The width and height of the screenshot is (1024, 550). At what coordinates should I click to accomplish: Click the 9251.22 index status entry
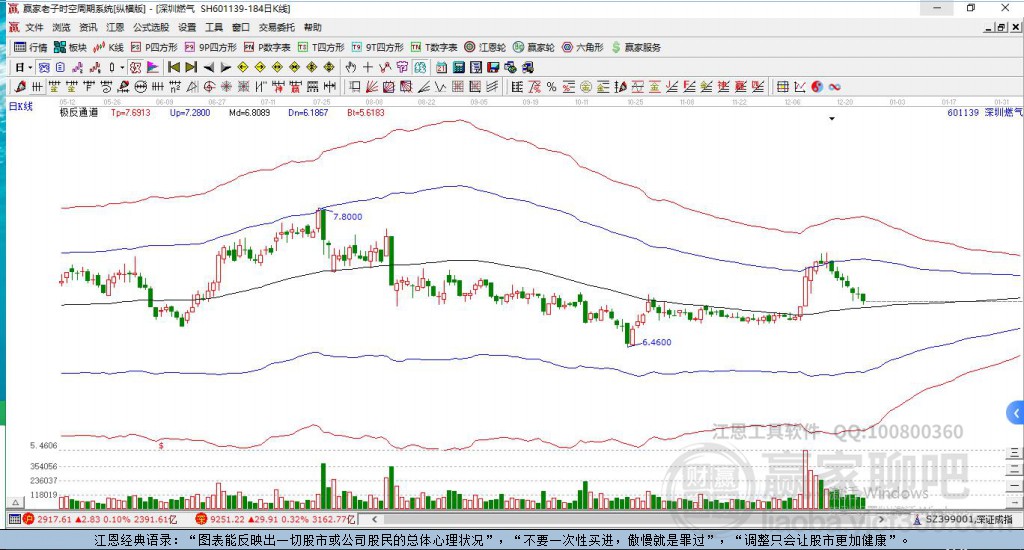pyautogui.click(x=275, y=519)
